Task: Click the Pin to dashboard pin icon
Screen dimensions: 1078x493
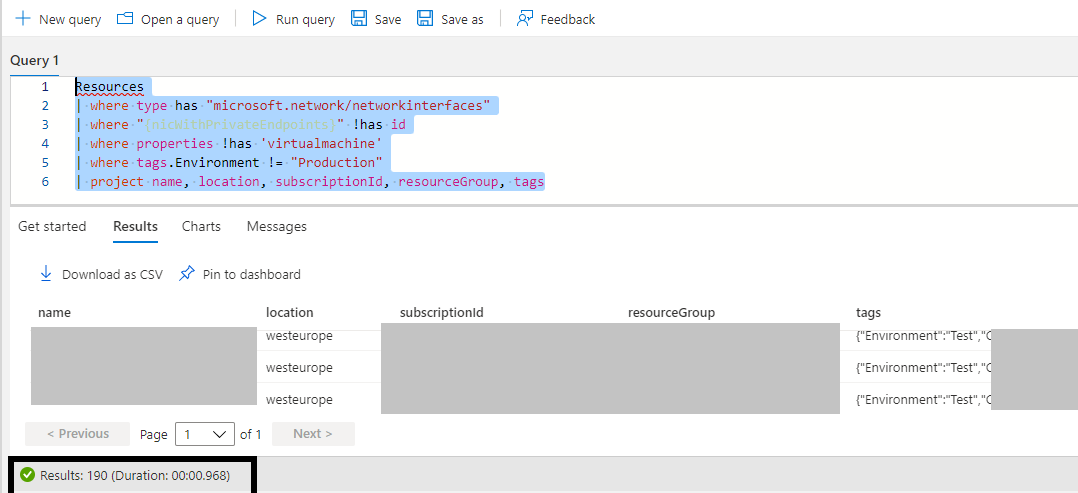Action: (x=187, y=274)
